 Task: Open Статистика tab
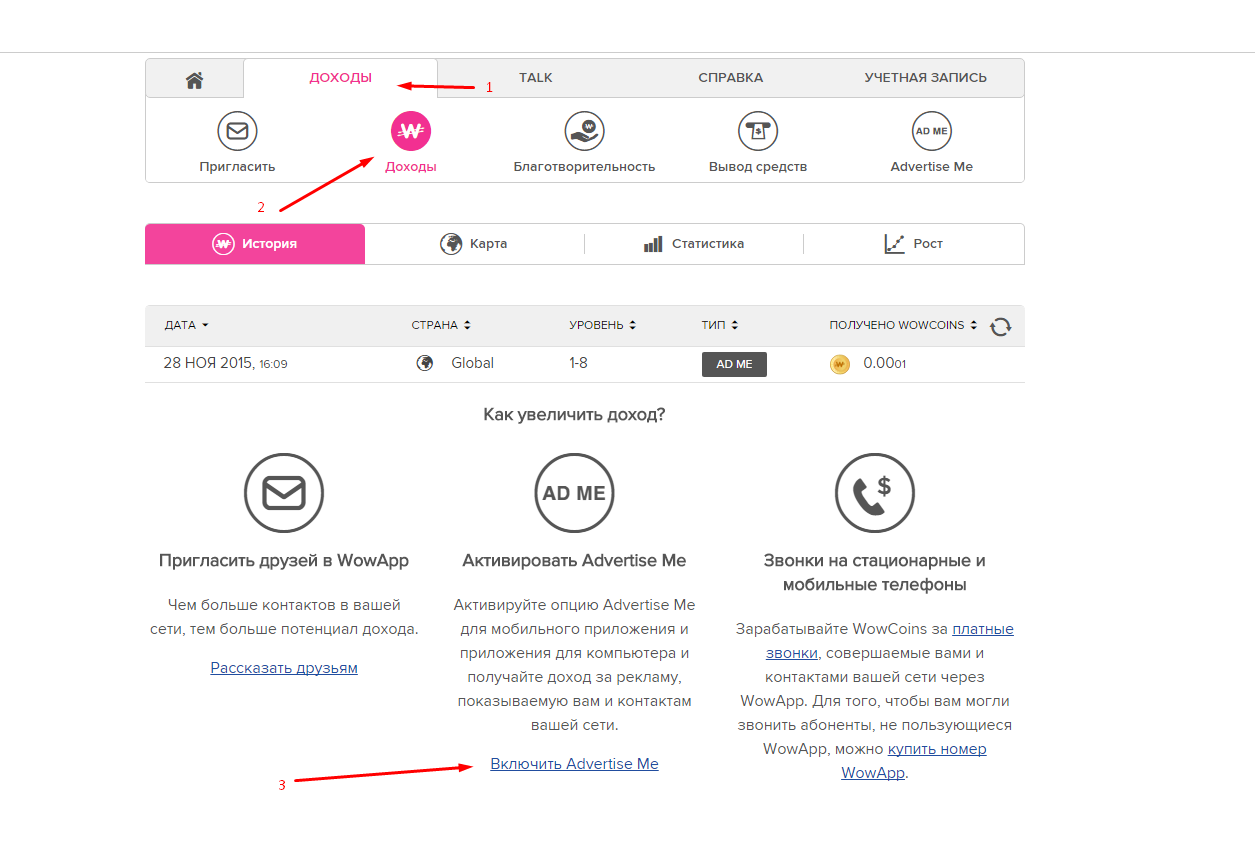[x=694, y=244]
